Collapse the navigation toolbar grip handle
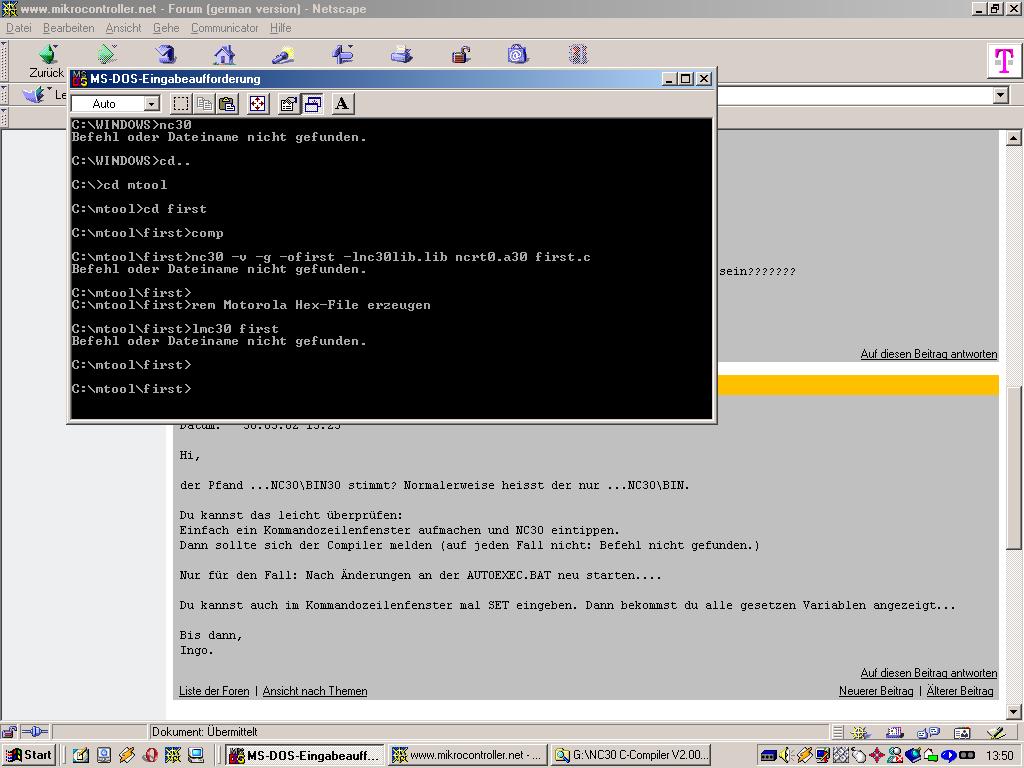The height and width of the screenshot is (768, 1024). click(x=4, y=61)
